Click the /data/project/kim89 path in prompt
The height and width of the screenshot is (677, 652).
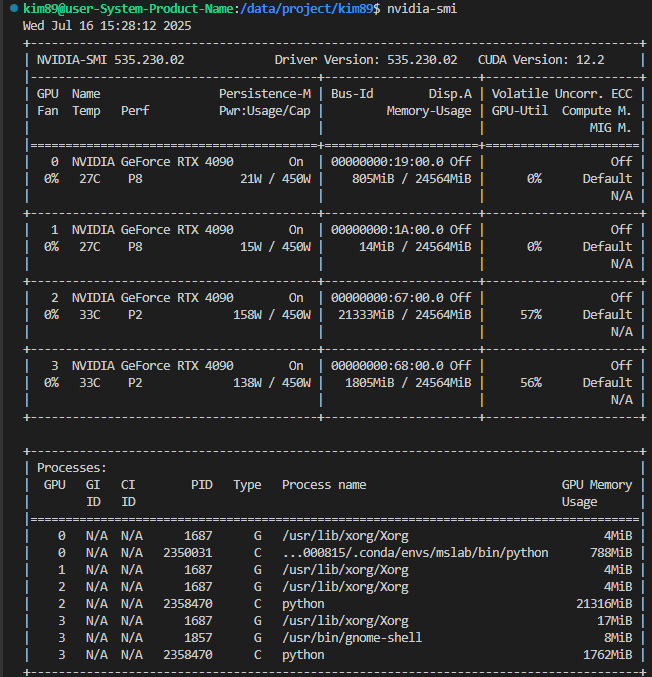tap(306, 9)
